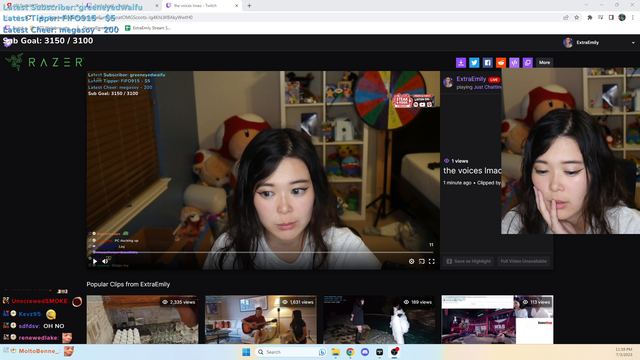Open Discord from the taskbar
The image size is (640, 360).
click(x=365, y=352)
